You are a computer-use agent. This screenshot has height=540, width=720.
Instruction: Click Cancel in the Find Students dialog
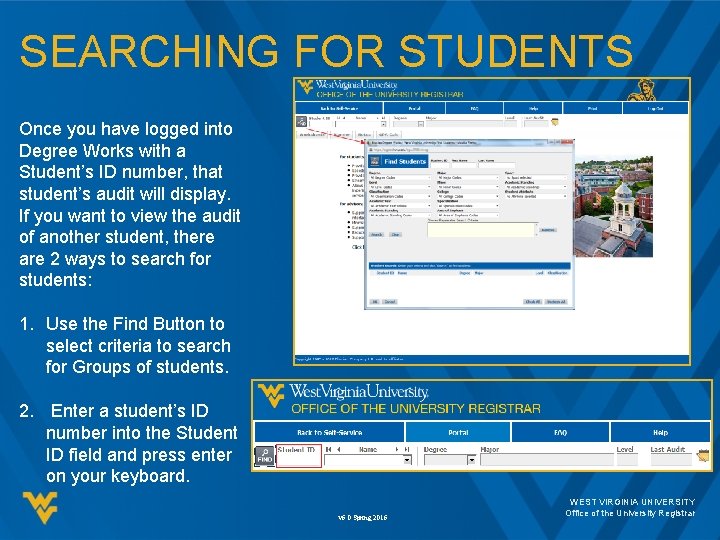[390, 302]
